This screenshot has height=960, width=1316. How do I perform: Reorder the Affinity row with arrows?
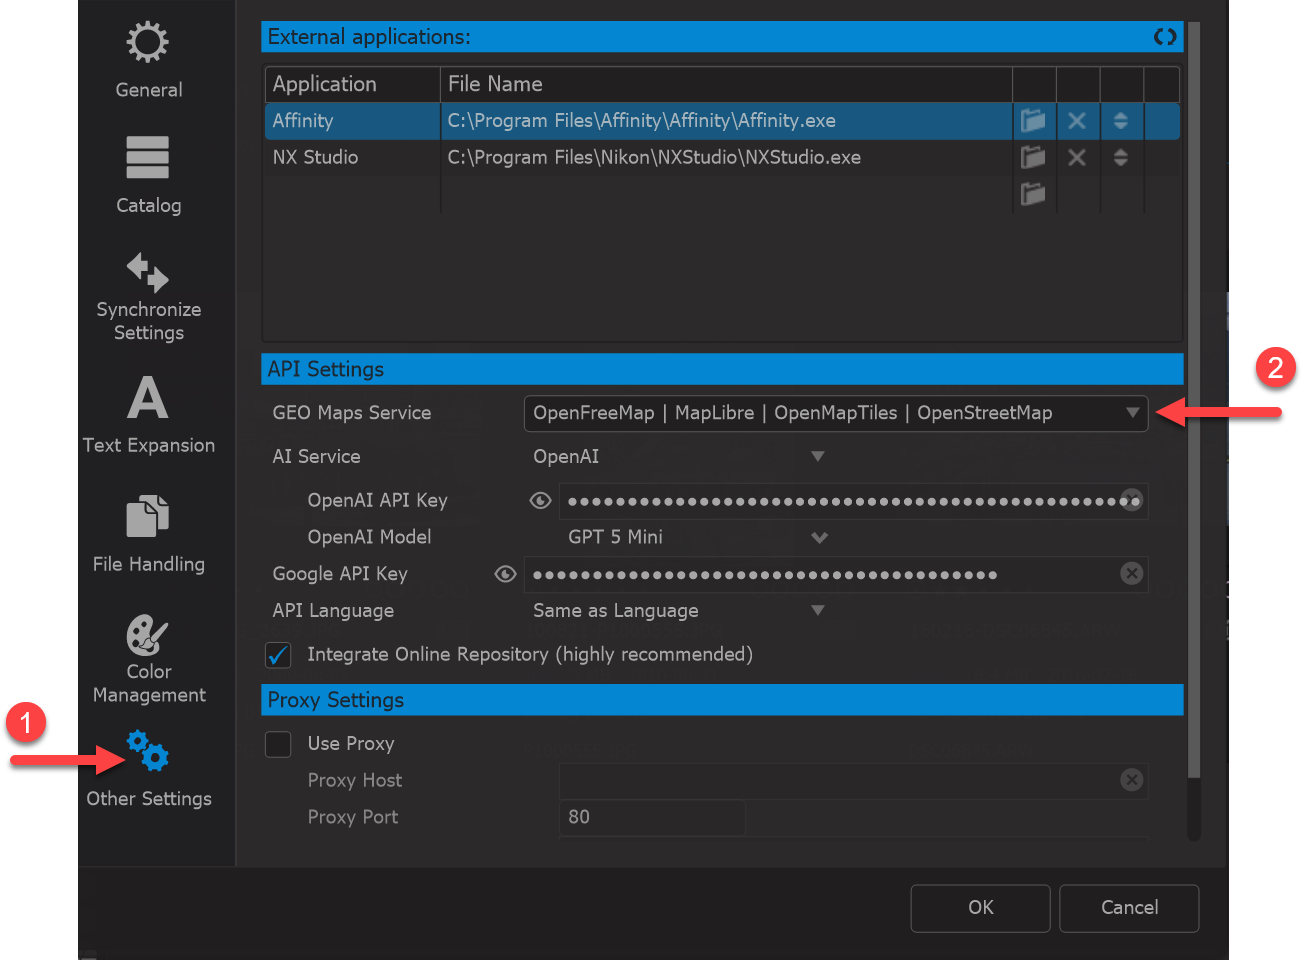1121,121
